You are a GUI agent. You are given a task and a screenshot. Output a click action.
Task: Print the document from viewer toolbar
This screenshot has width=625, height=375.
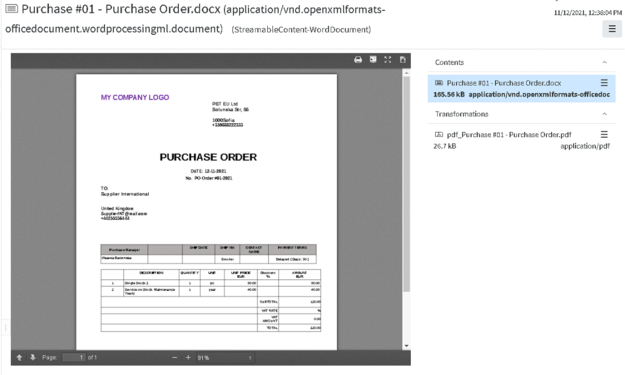coord(358,60)
